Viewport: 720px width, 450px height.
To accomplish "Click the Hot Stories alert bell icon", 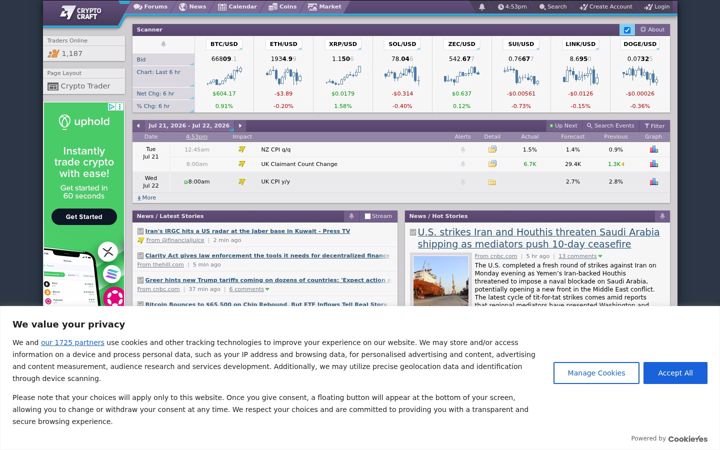I will click(662, 216).
